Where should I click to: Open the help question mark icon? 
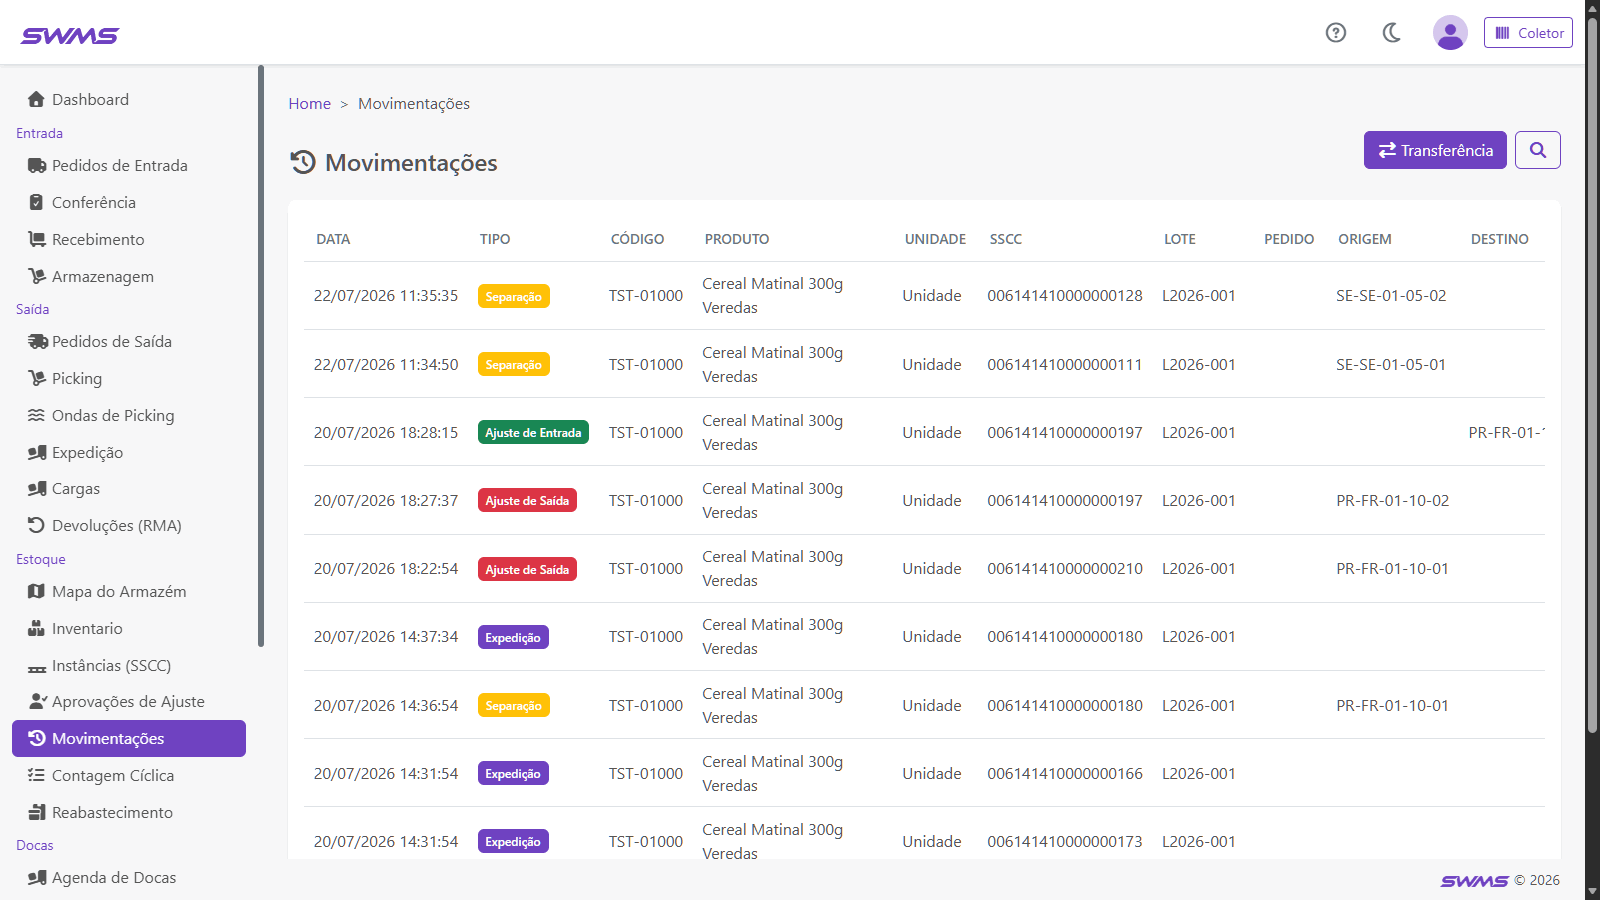(1336, 33)
